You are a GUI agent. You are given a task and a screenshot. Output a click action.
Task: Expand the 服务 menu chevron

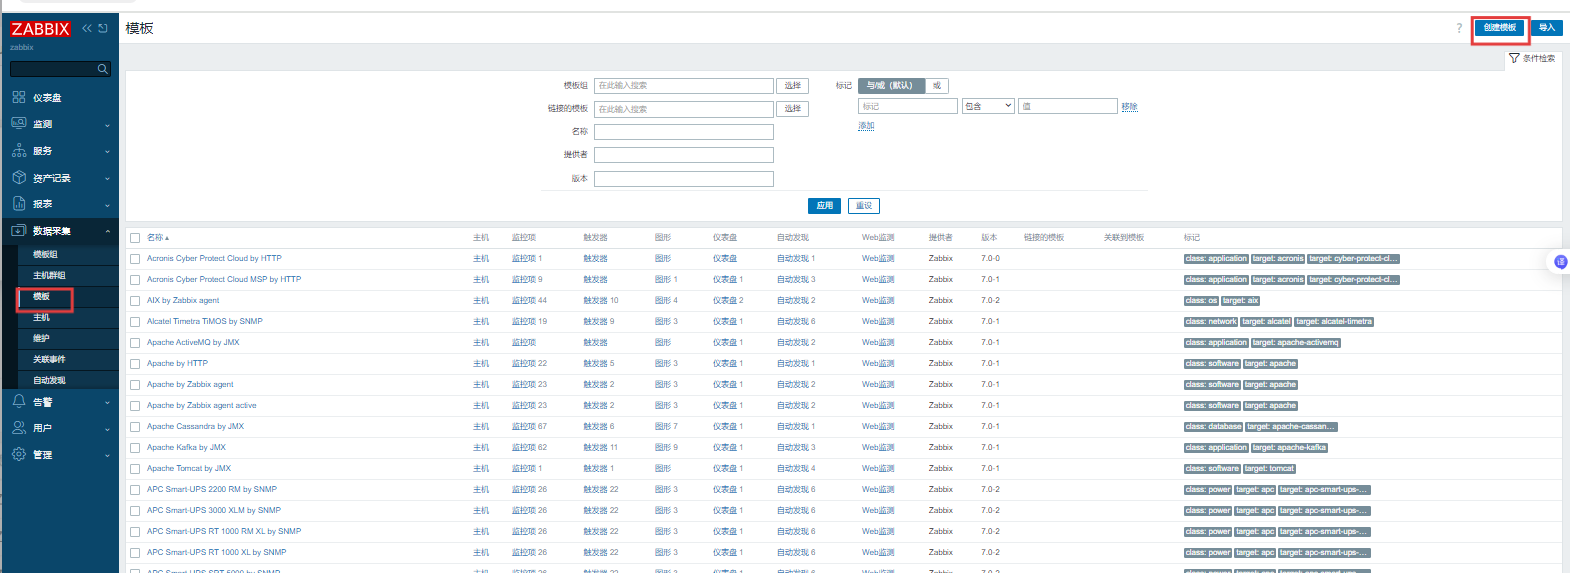107,152
